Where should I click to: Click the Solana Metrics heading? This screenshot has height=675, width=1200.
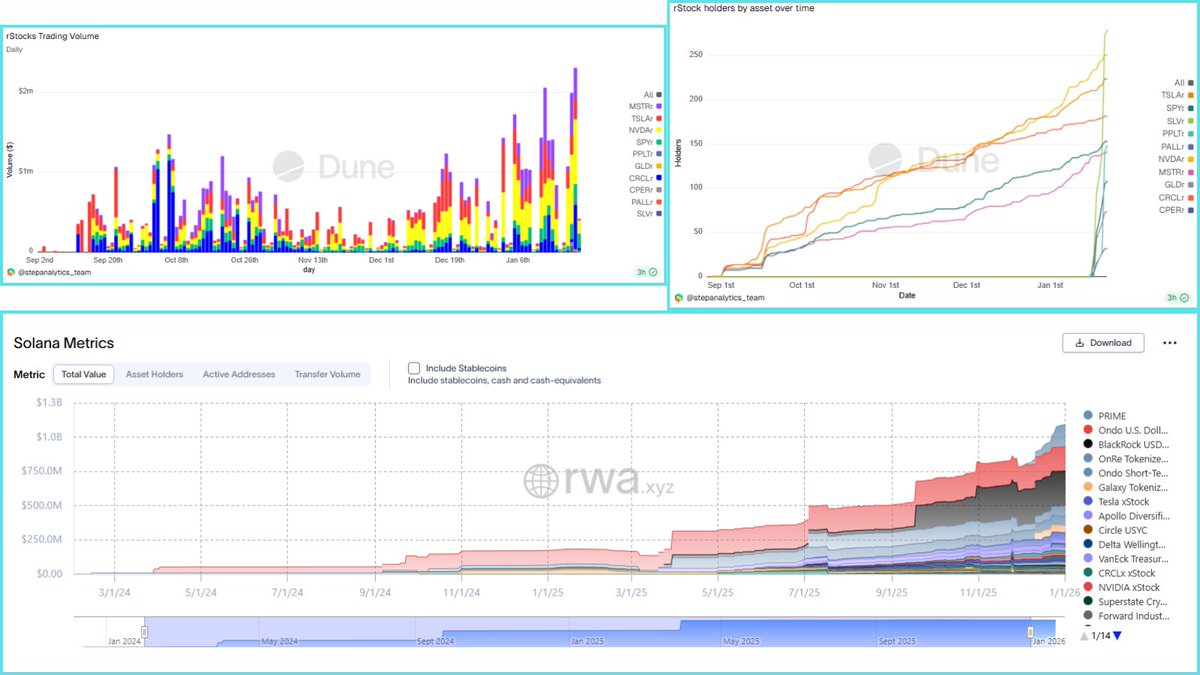coord(64,343)
